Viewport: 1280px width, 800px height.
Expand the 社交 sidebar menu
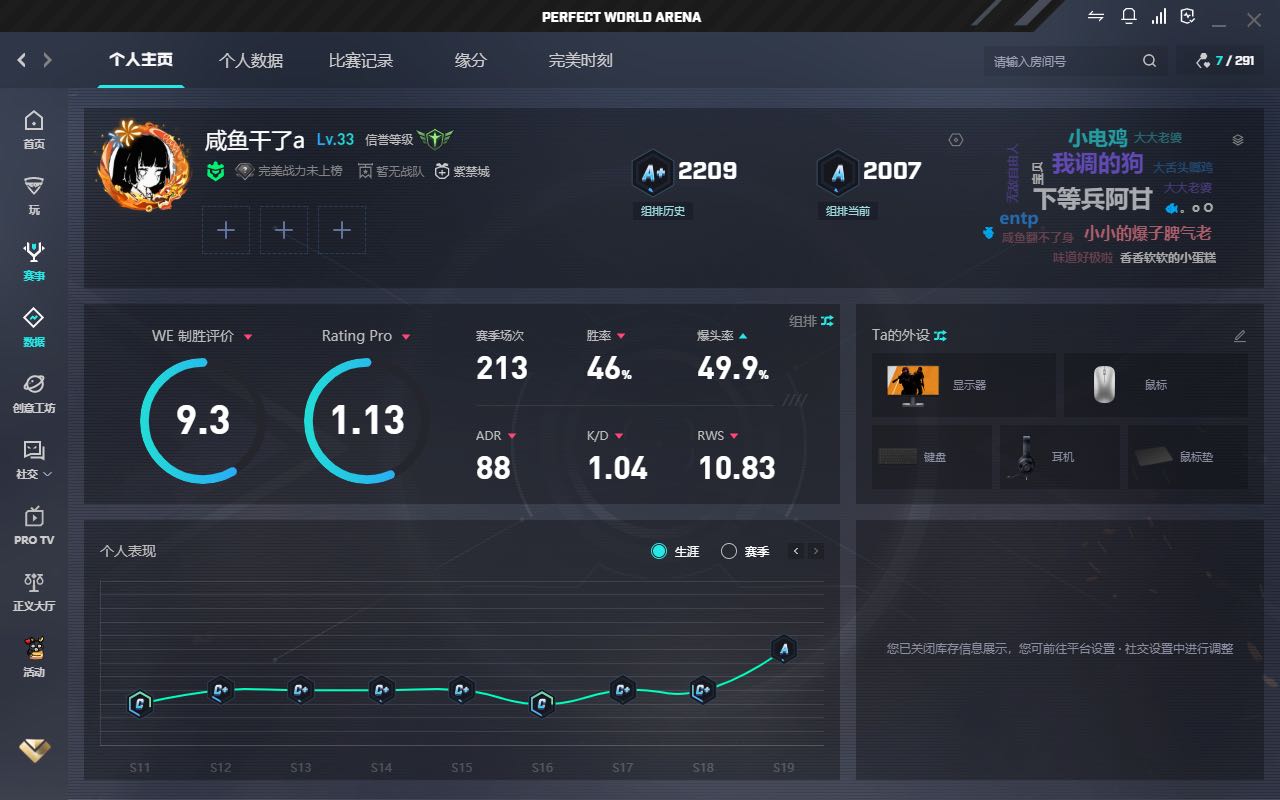tap(34, 459)
